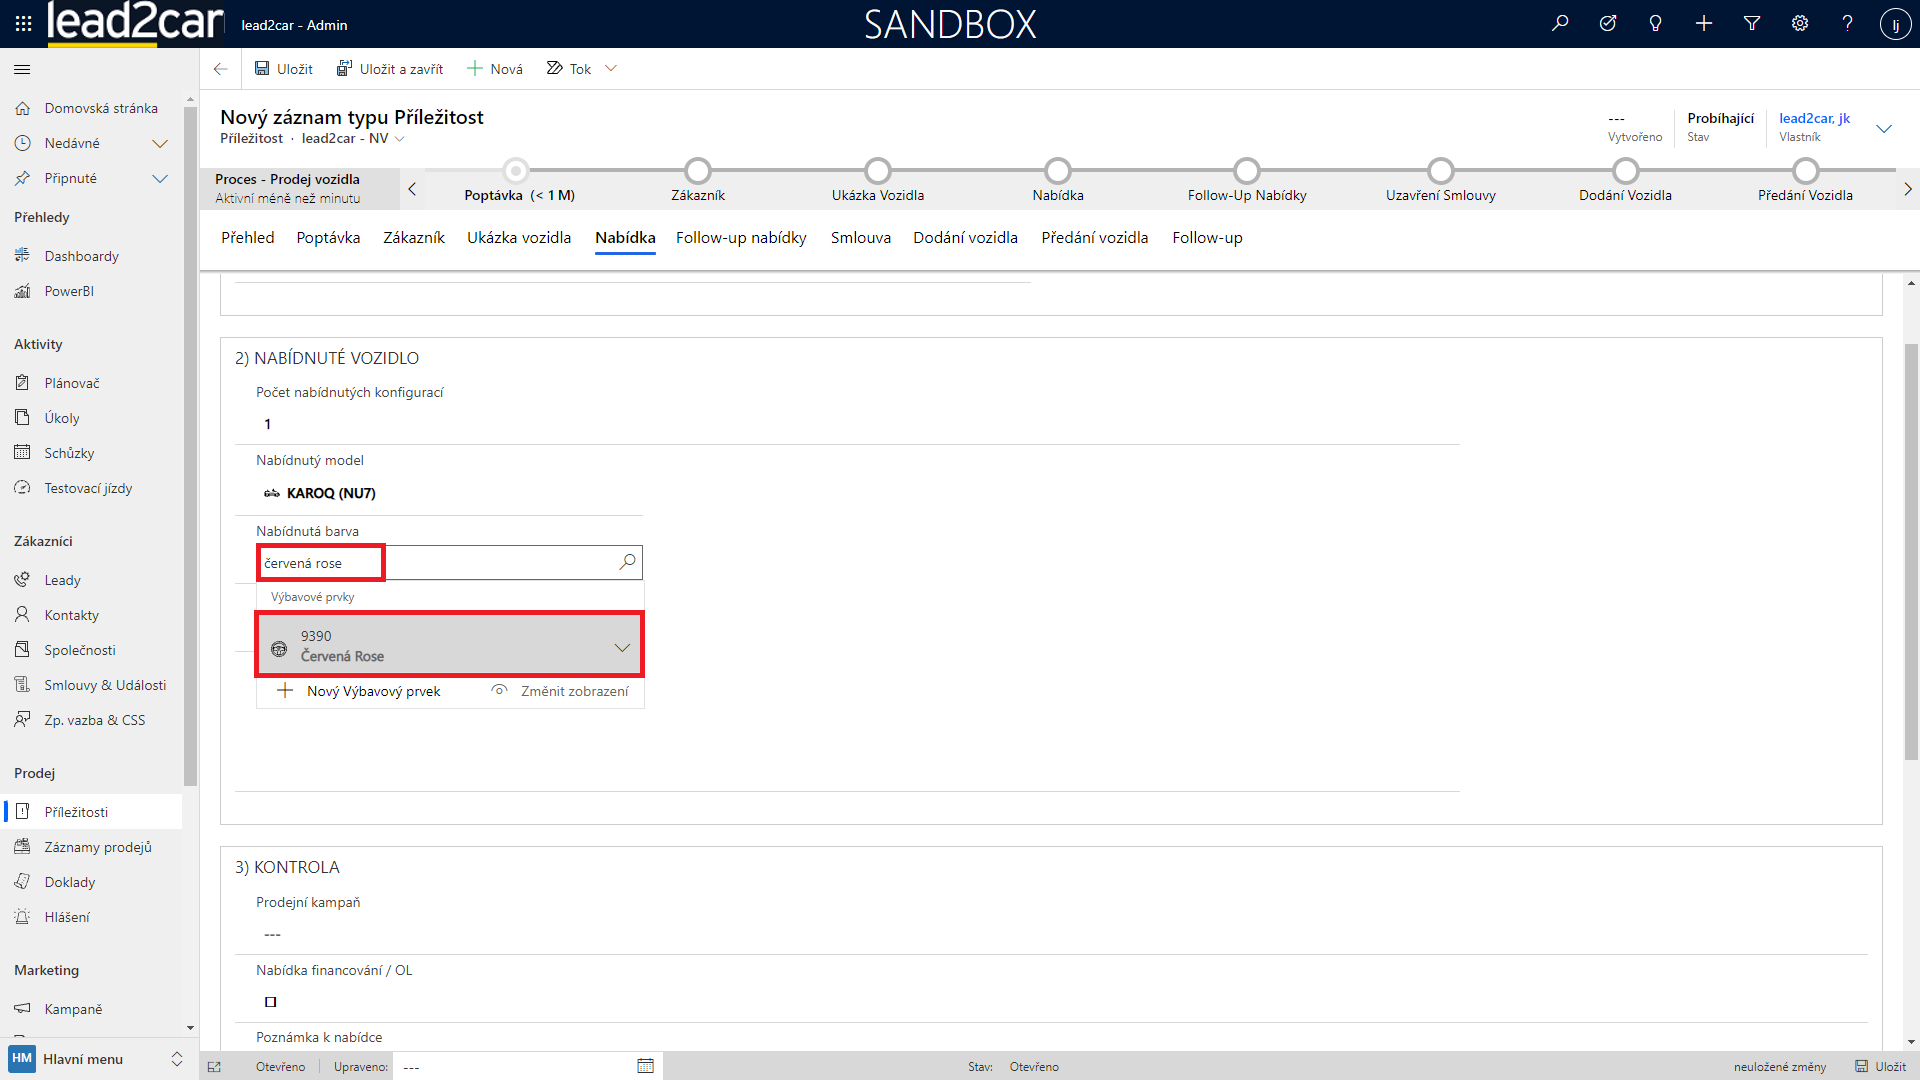Expand the 9390 Červená Rose result chevron
The height and width of the screenshot is (1080, 1920).
click(622, 647)
